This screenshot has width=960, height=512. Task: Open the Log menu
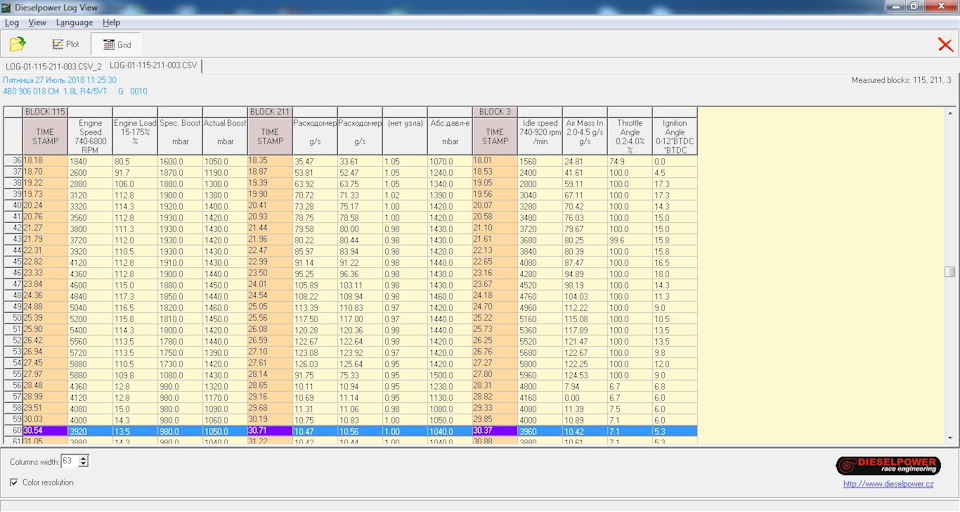tap(12, 22)
